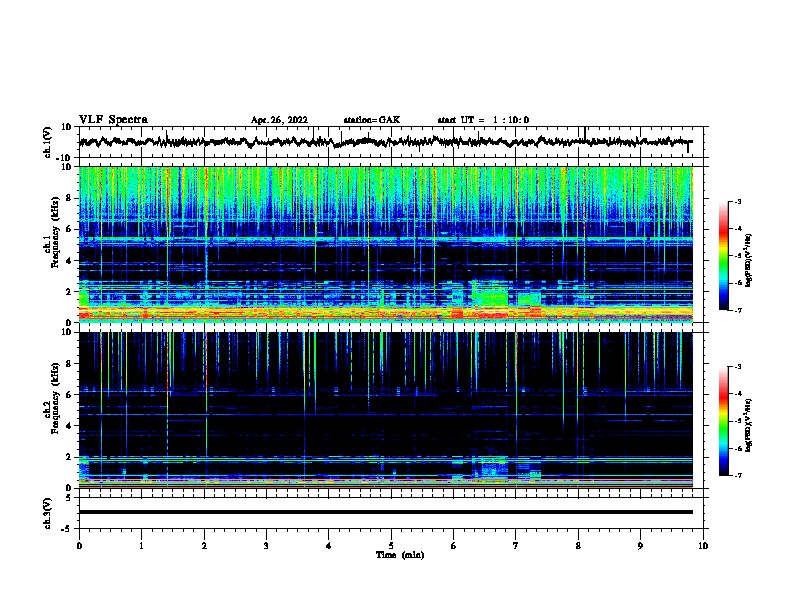Click the ch.1 spectrogram color bar
This screenshot has height=612, width=792.
point(723,256)
